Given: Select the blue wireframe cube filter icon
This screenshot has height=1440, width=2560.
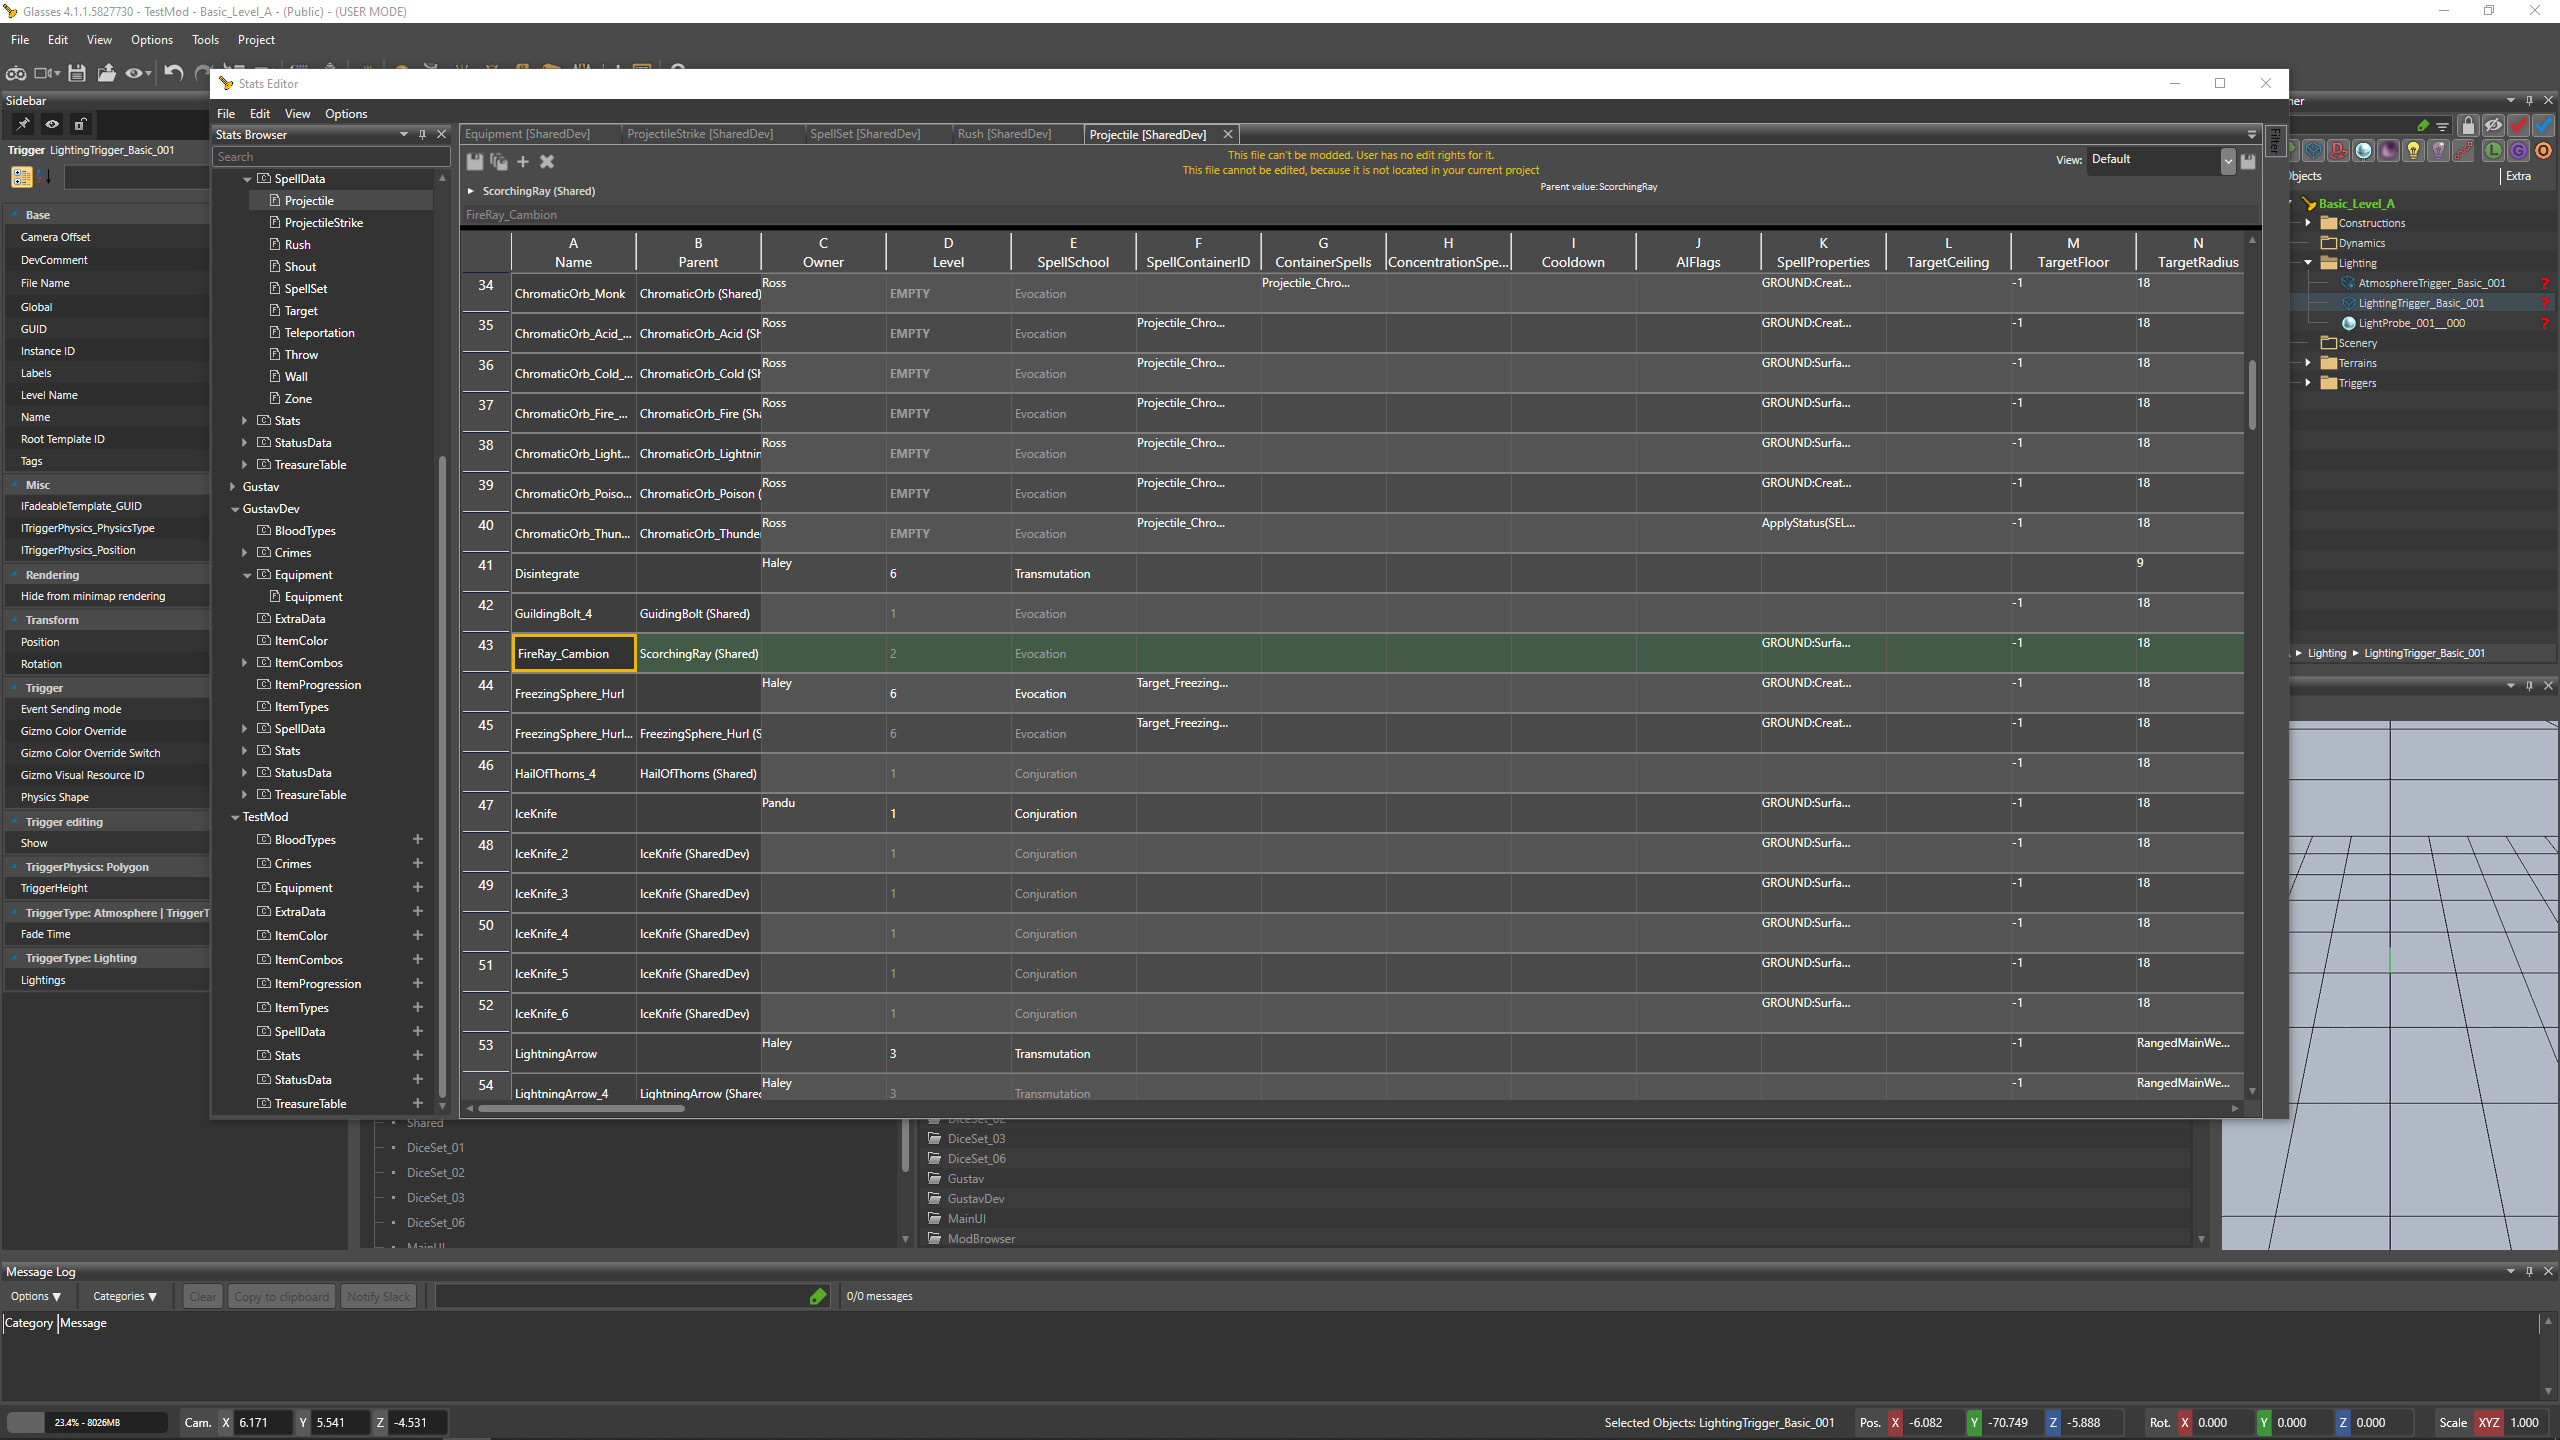Looking at the screenshot, I should point(2313,152).
